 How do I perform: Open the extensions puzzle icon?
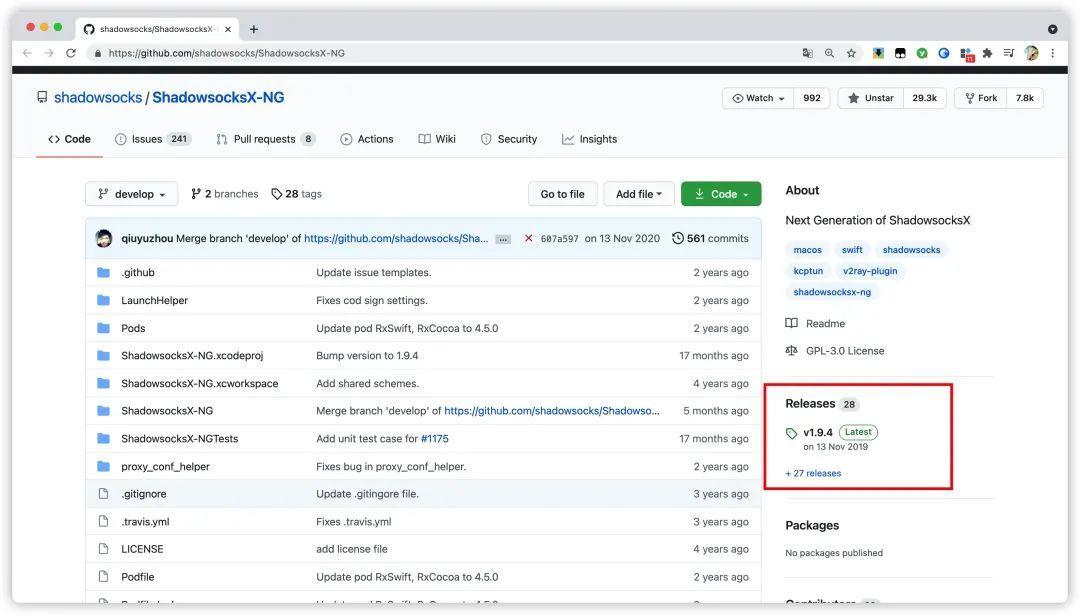pyautogui.click(x=988, y=53)
